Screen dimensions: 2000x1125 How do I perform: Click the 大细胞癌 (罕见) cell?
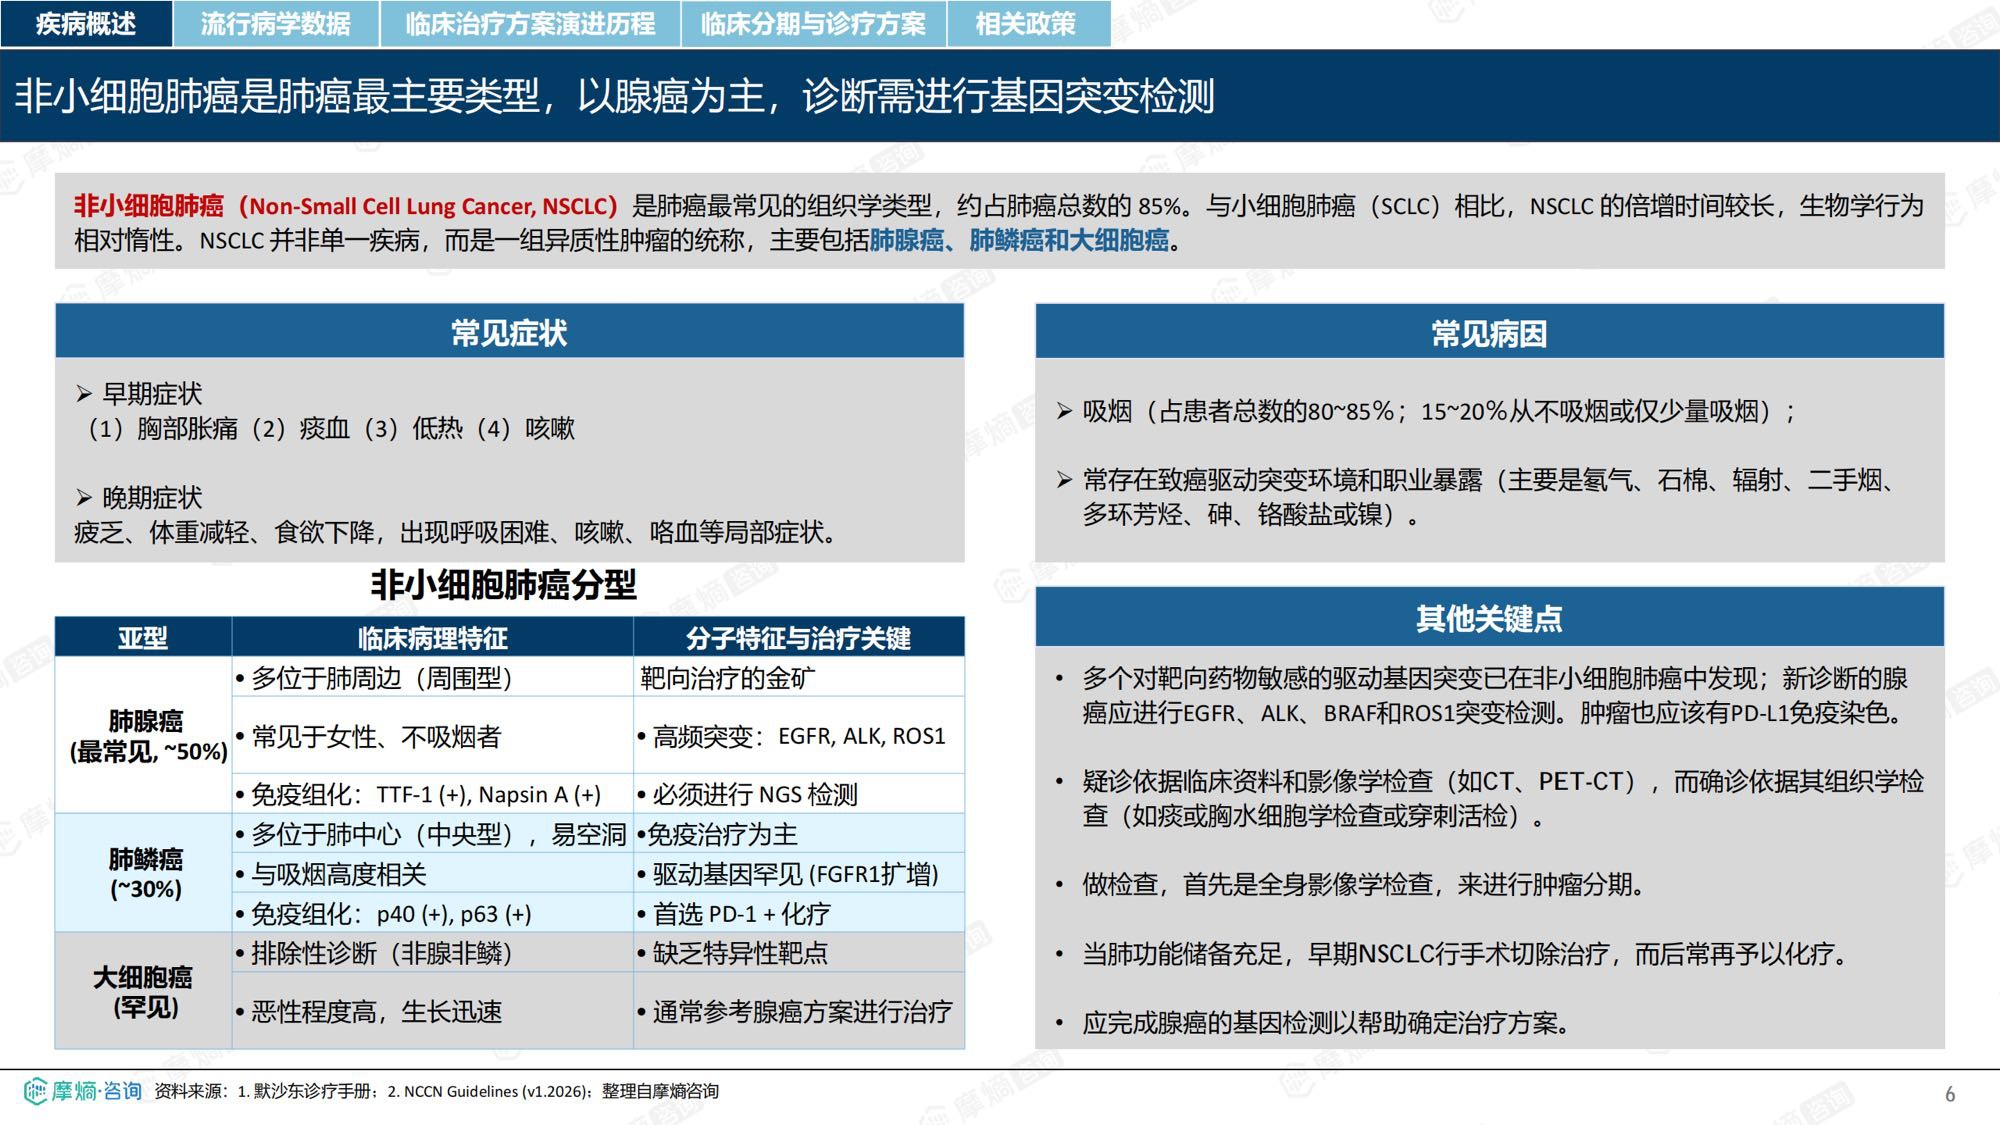click(x=144, y=991)
